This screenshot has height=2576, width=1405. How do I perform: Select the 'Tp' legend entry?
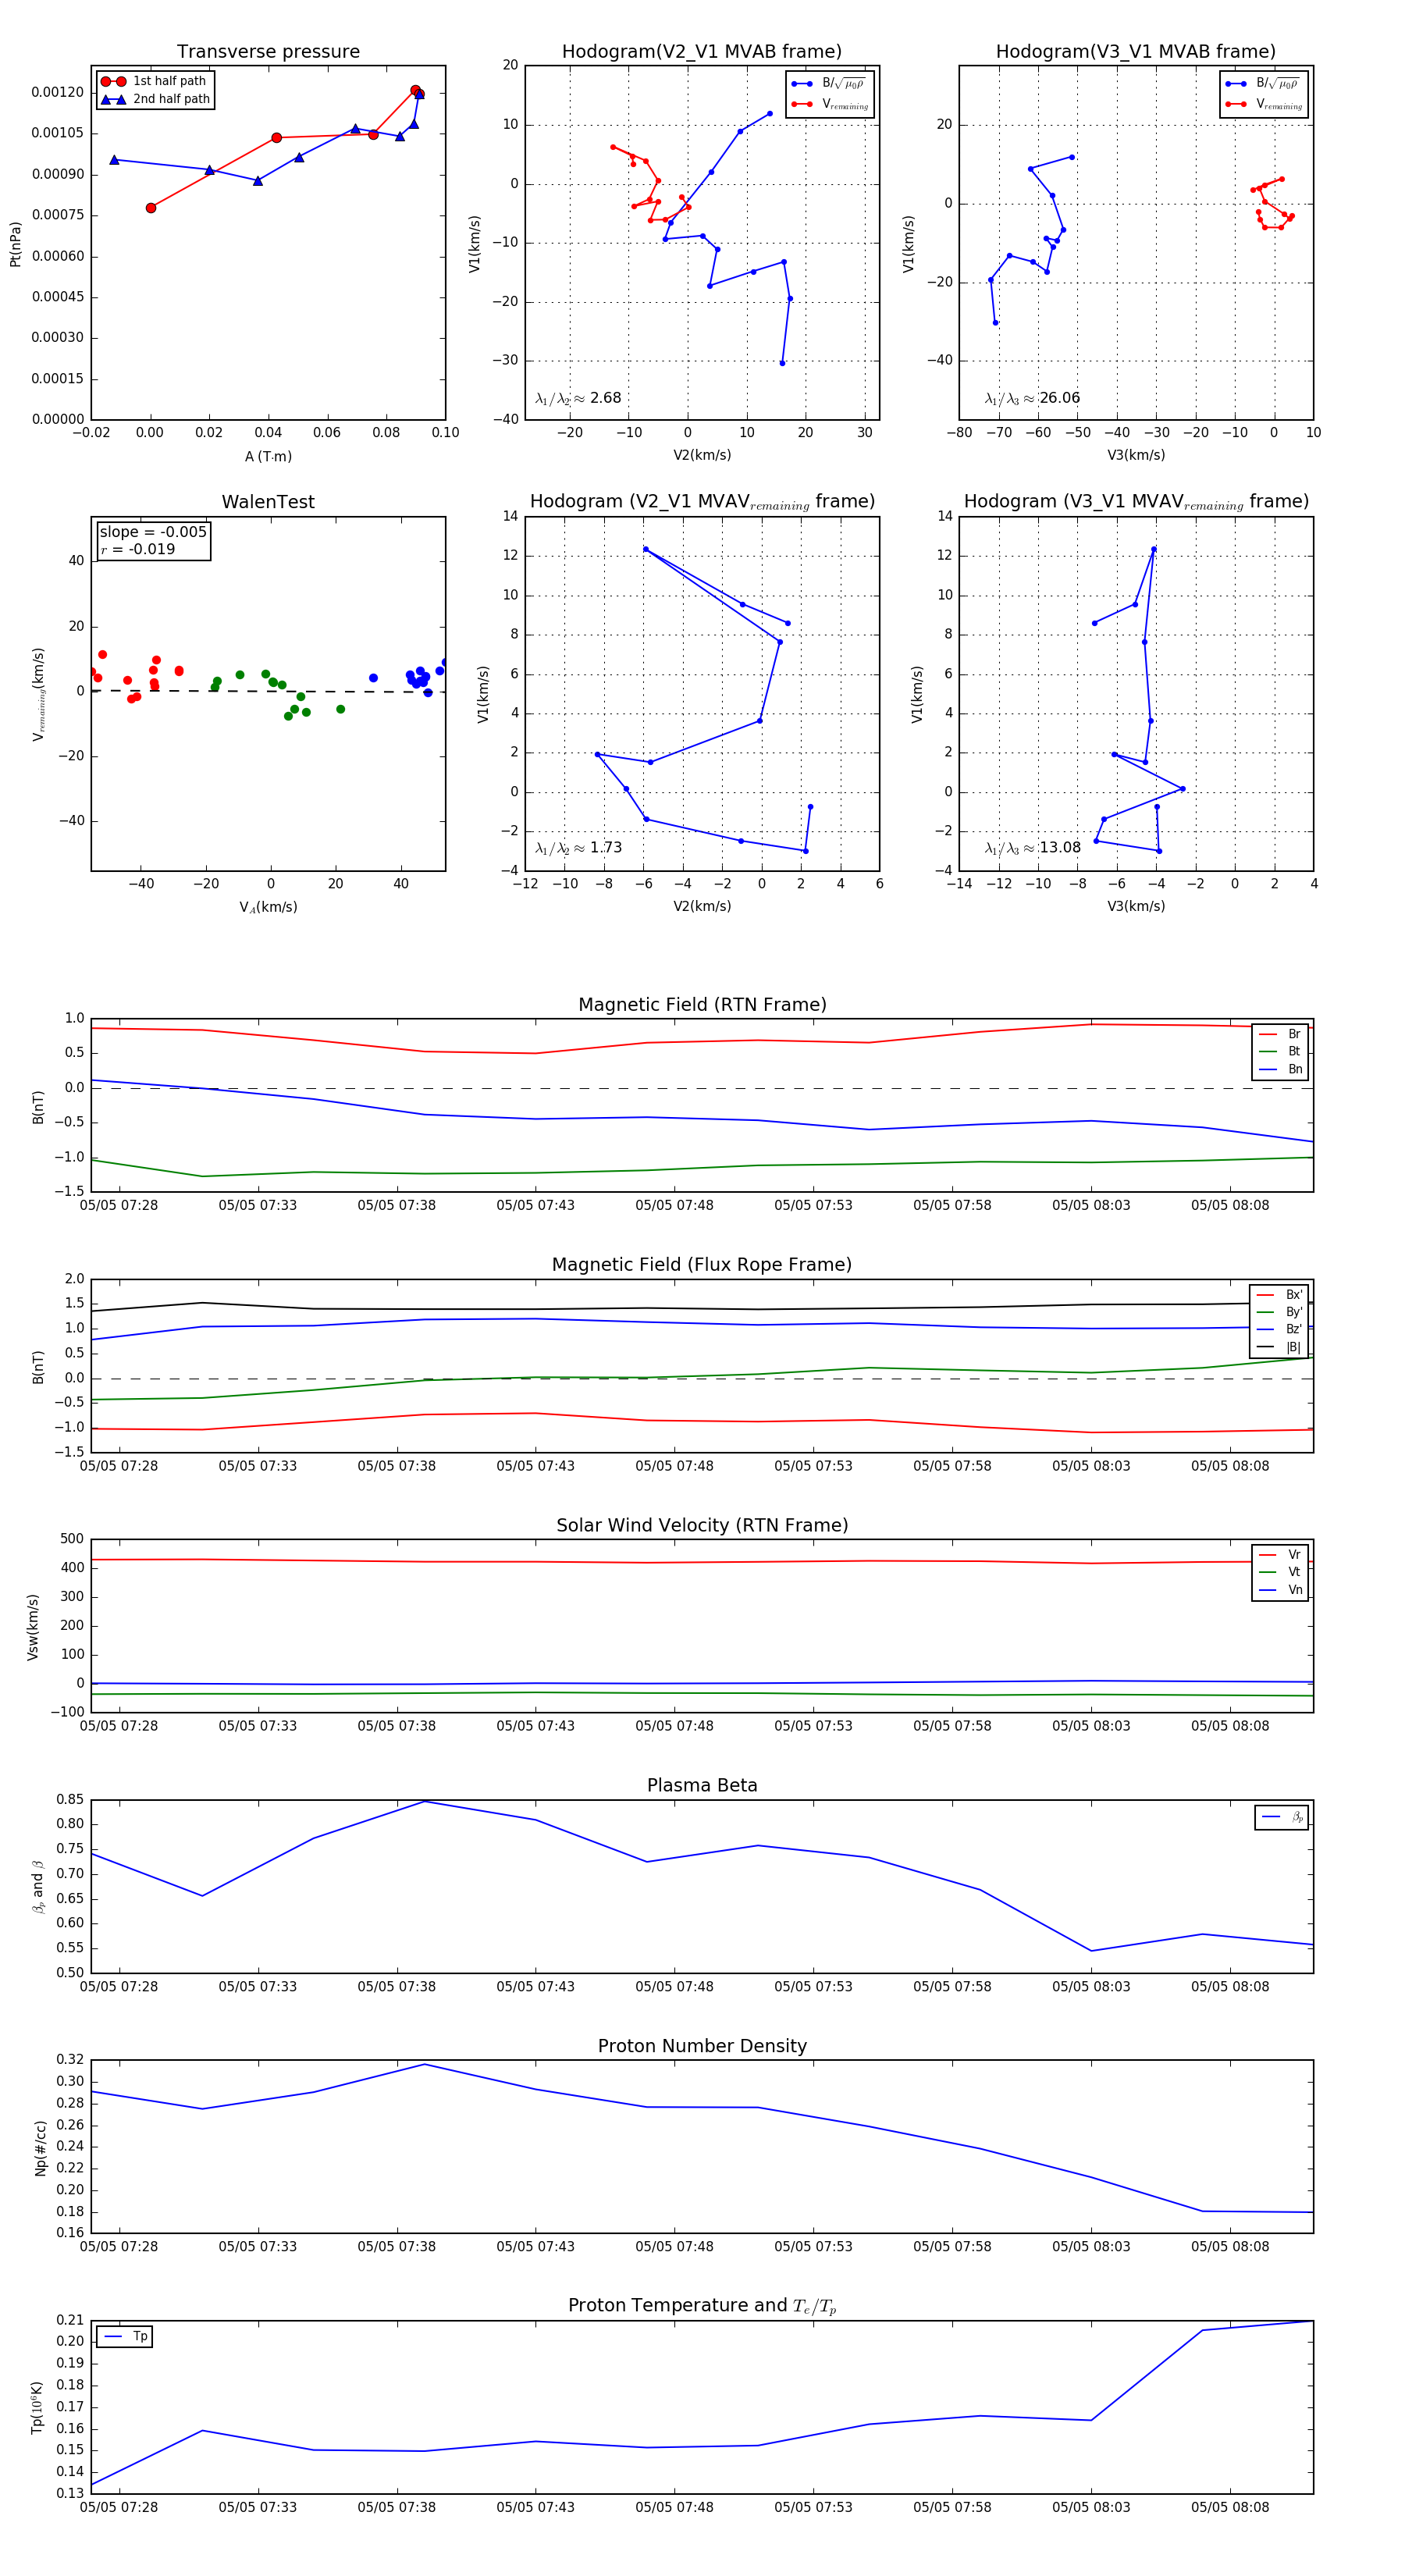click(x=125, y=2336)
